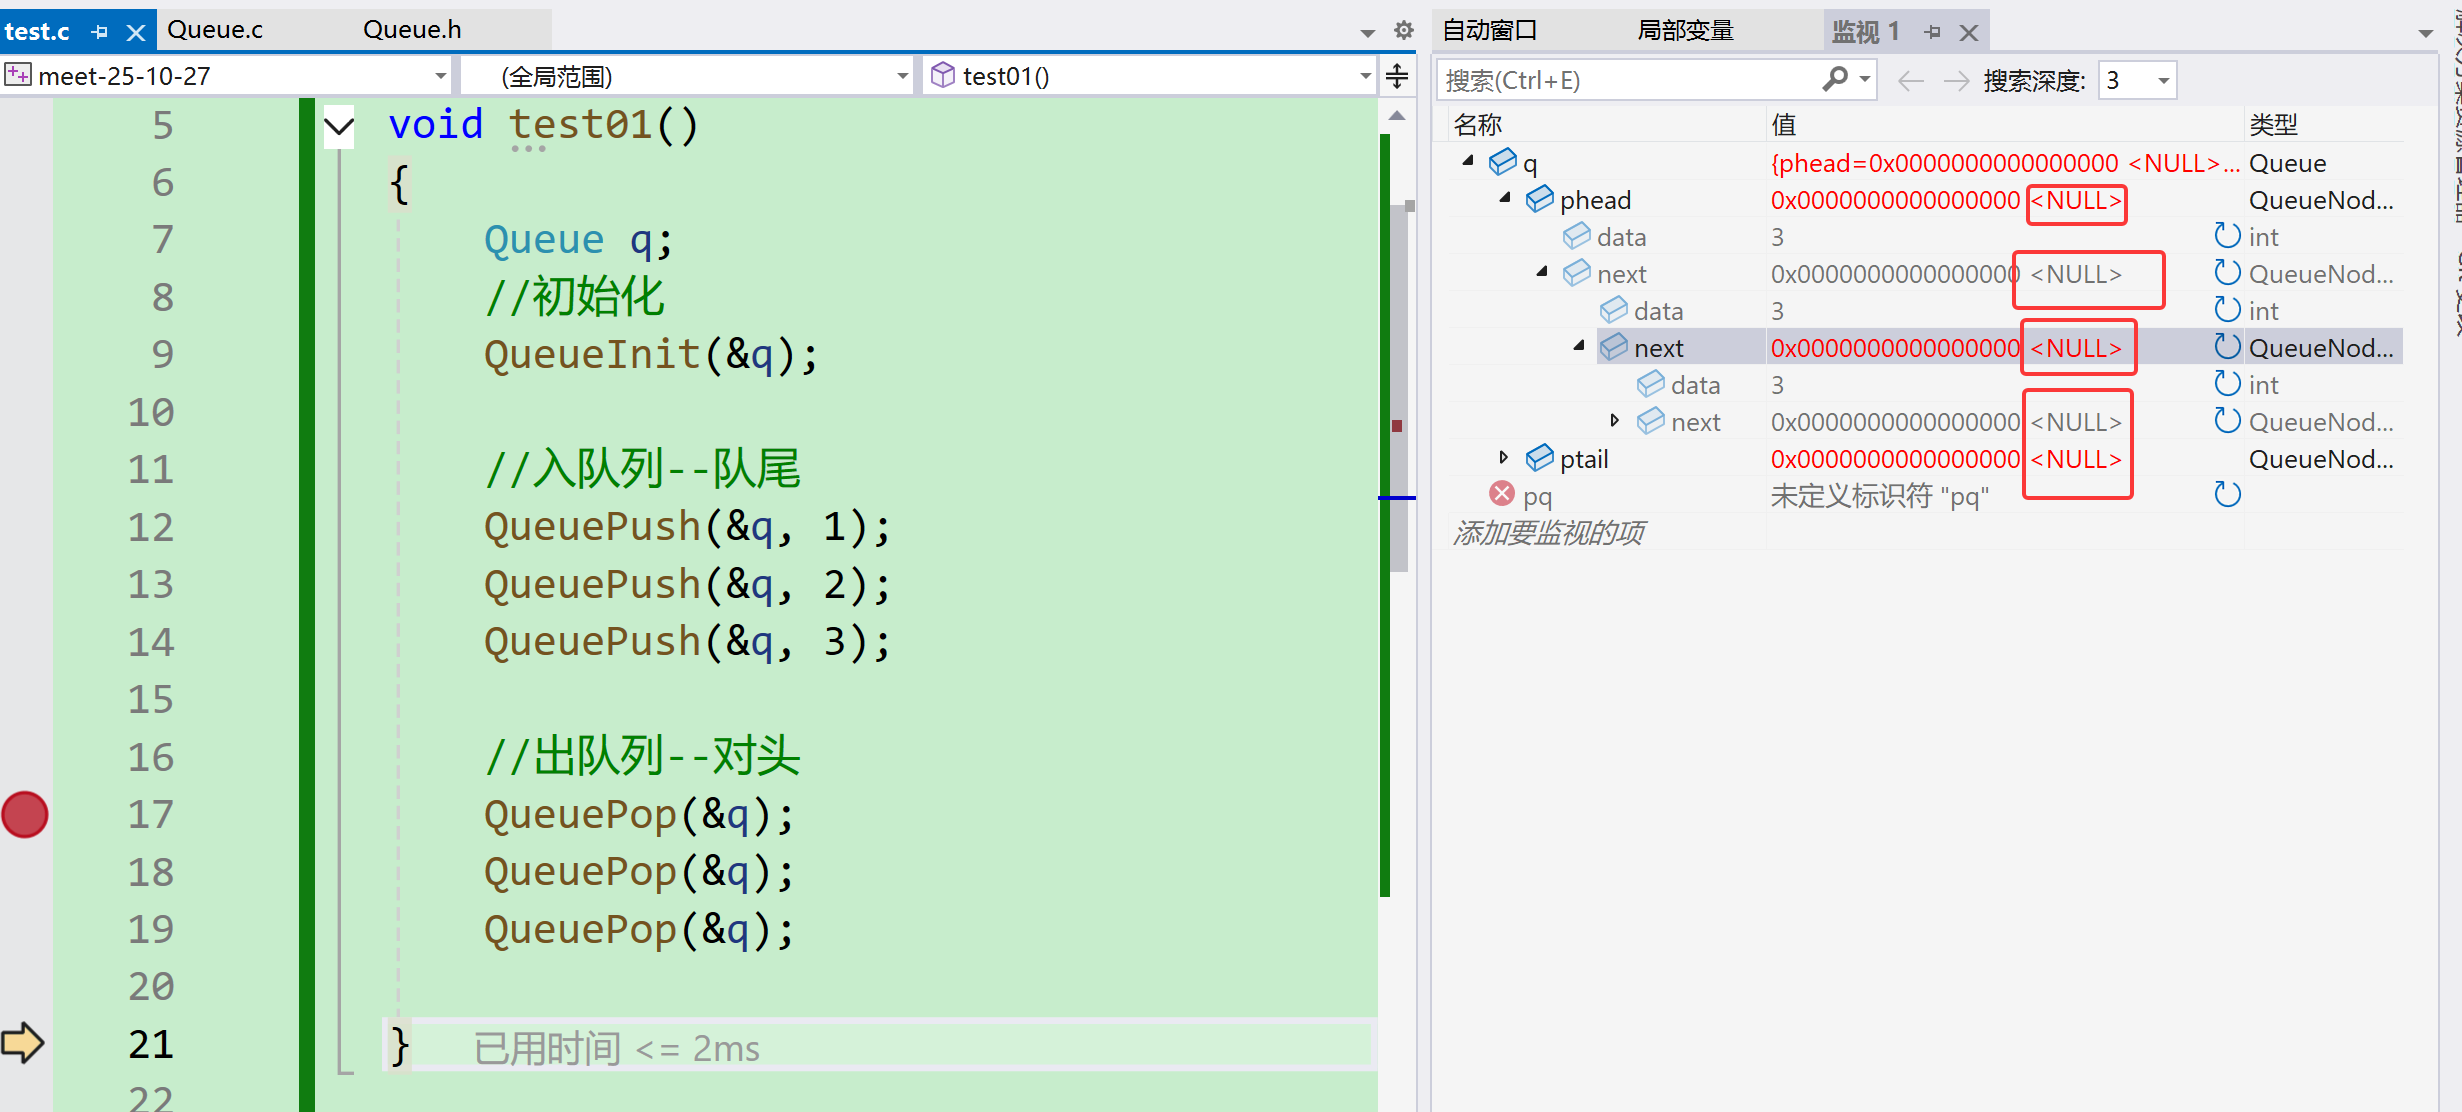Pin the test.c tab
This screenshot has height=1112, width=2462.
[x=99, y=32]
